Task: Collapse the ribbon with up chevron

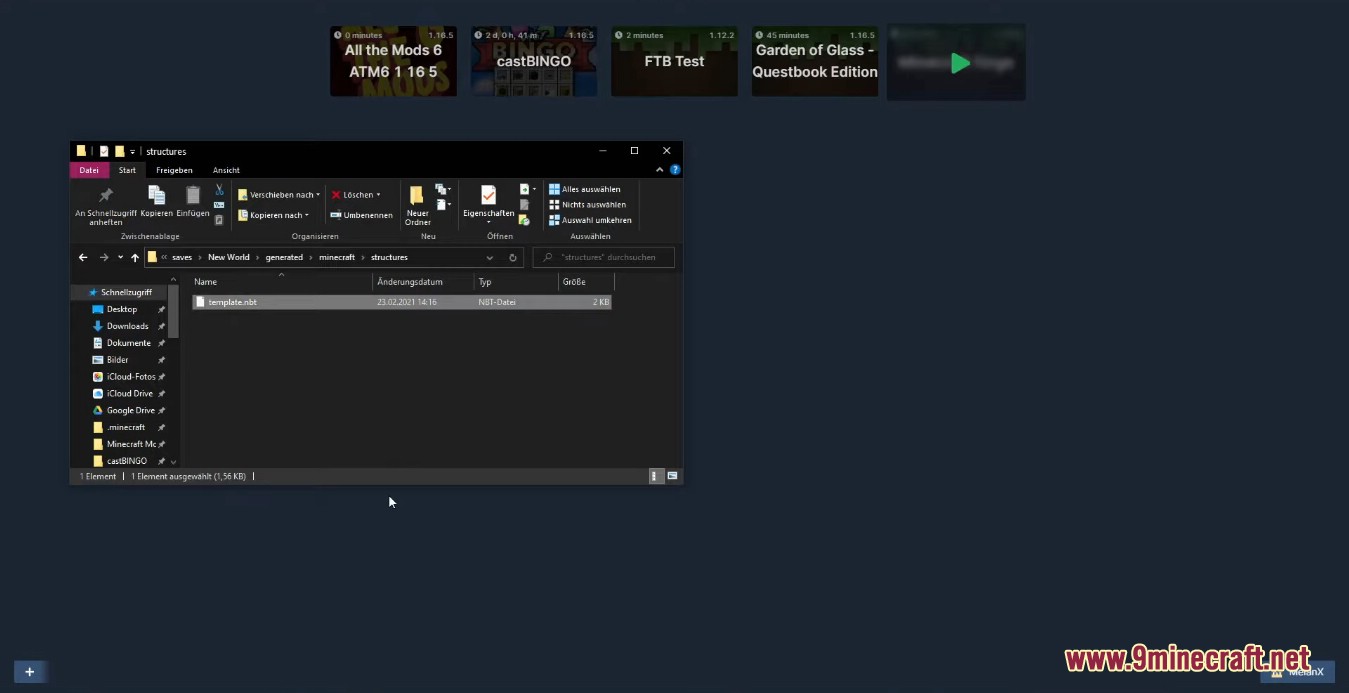Action: (660, 170)
